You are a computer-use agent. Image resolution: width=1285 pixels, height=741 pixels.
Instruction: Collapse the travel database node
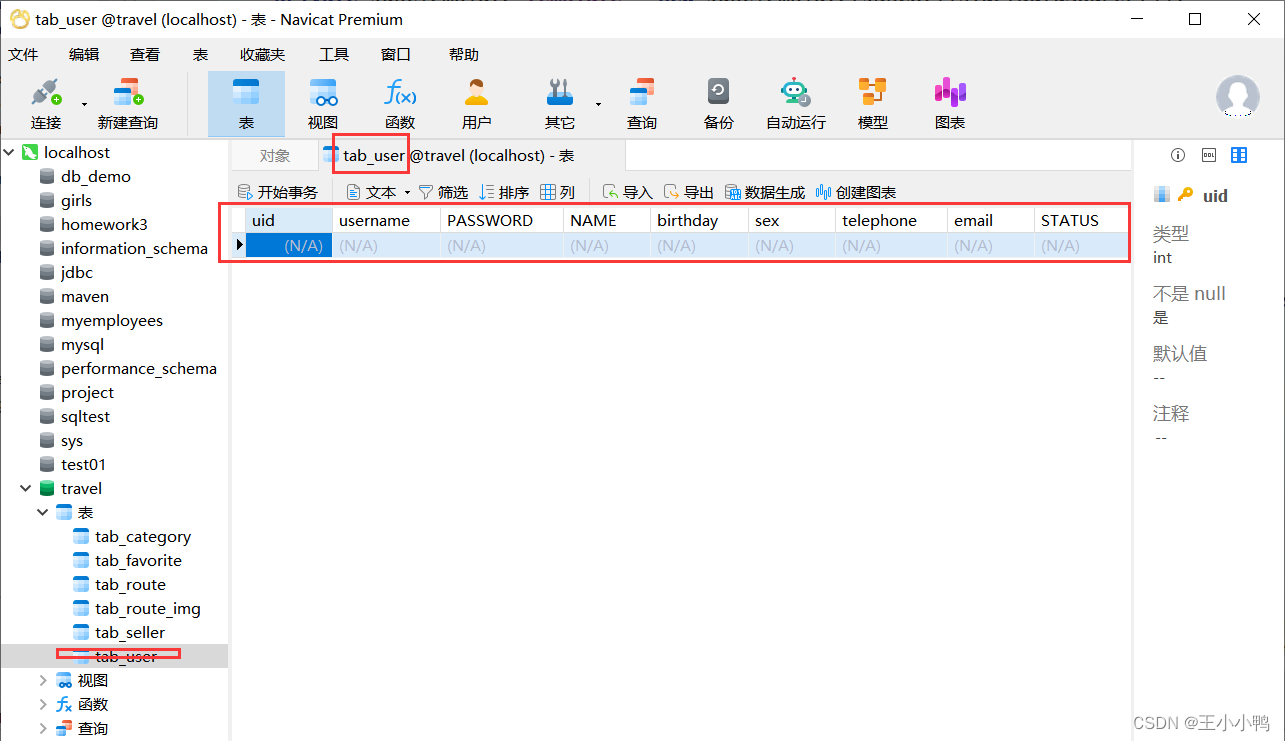coord(25,488)
